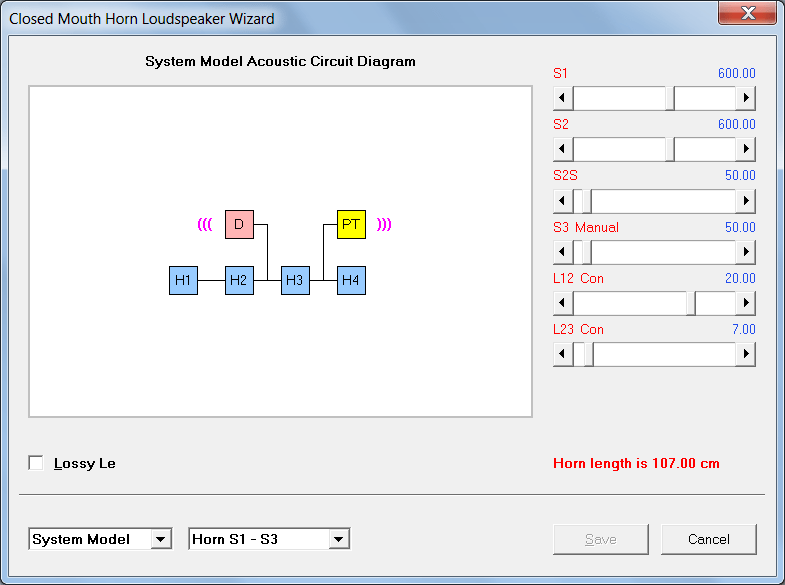785x585 pixels.
Task: Click the Cancel button
Action: (709, 539)
